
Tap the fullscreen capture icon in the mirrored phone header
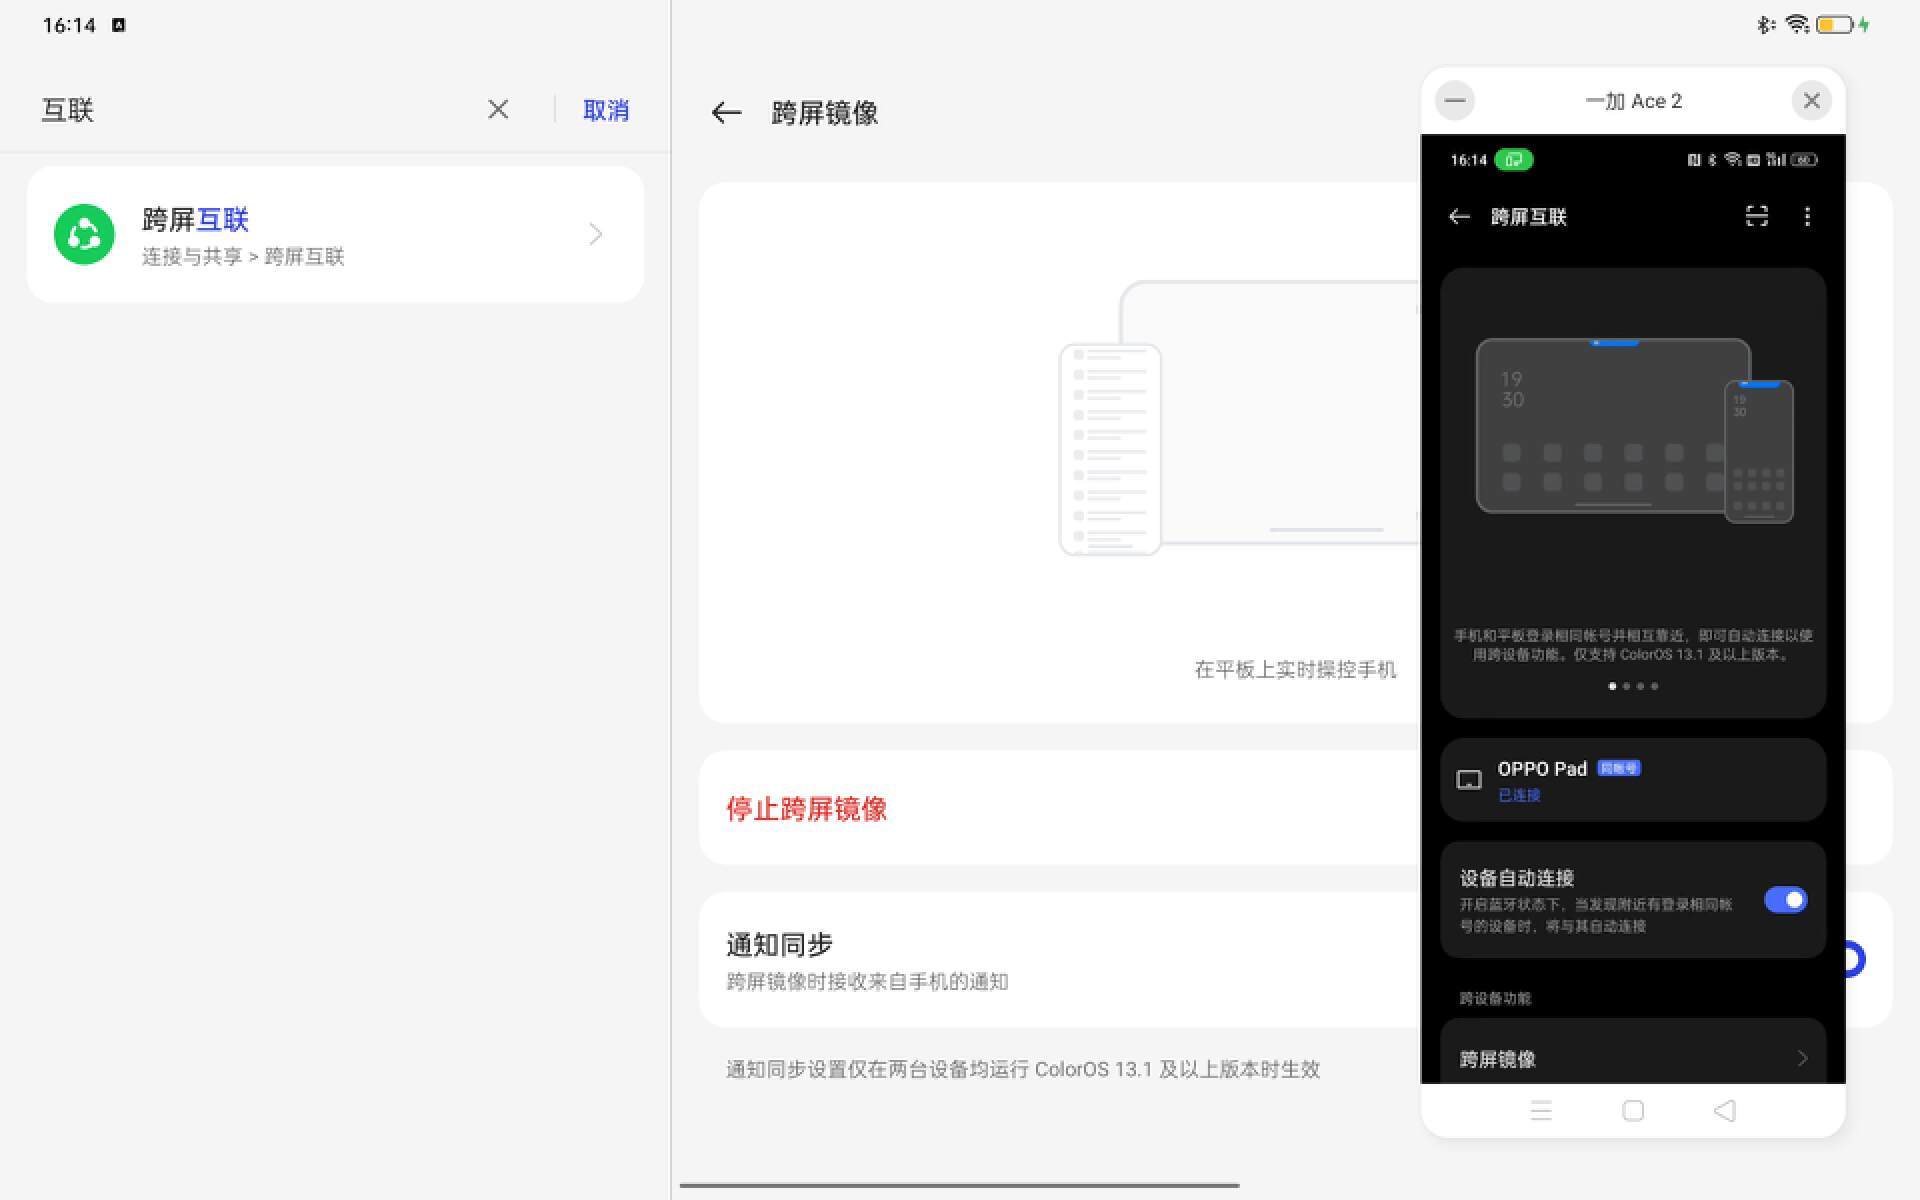[x=1757, y=217]
